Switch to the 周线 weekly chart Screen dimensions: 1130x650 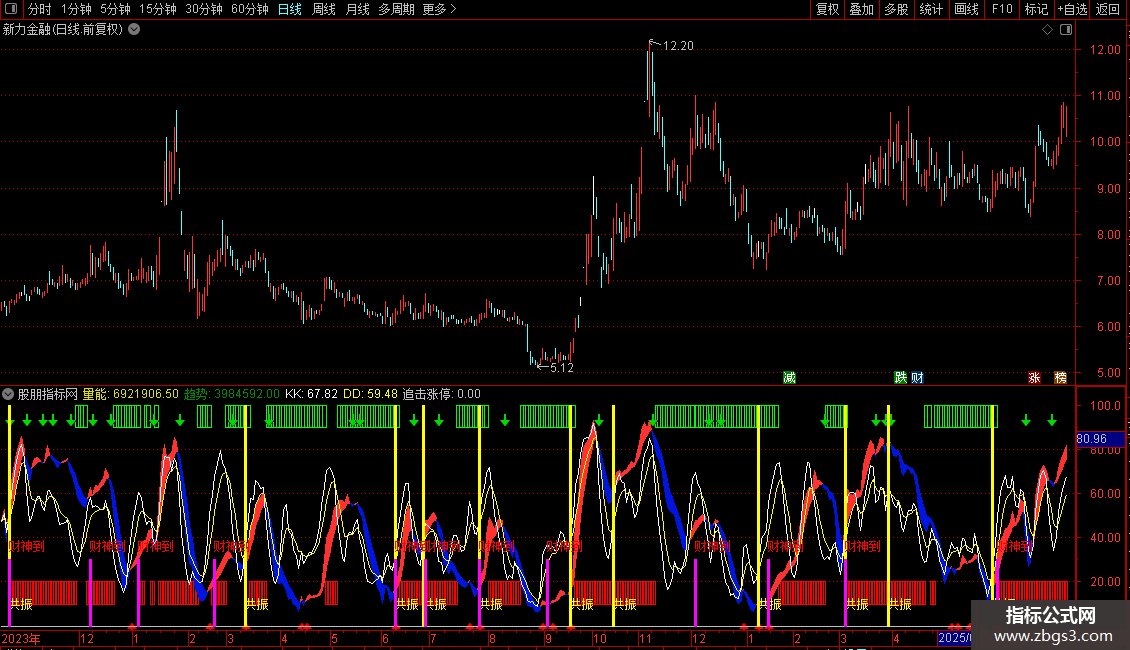[324, 9]
